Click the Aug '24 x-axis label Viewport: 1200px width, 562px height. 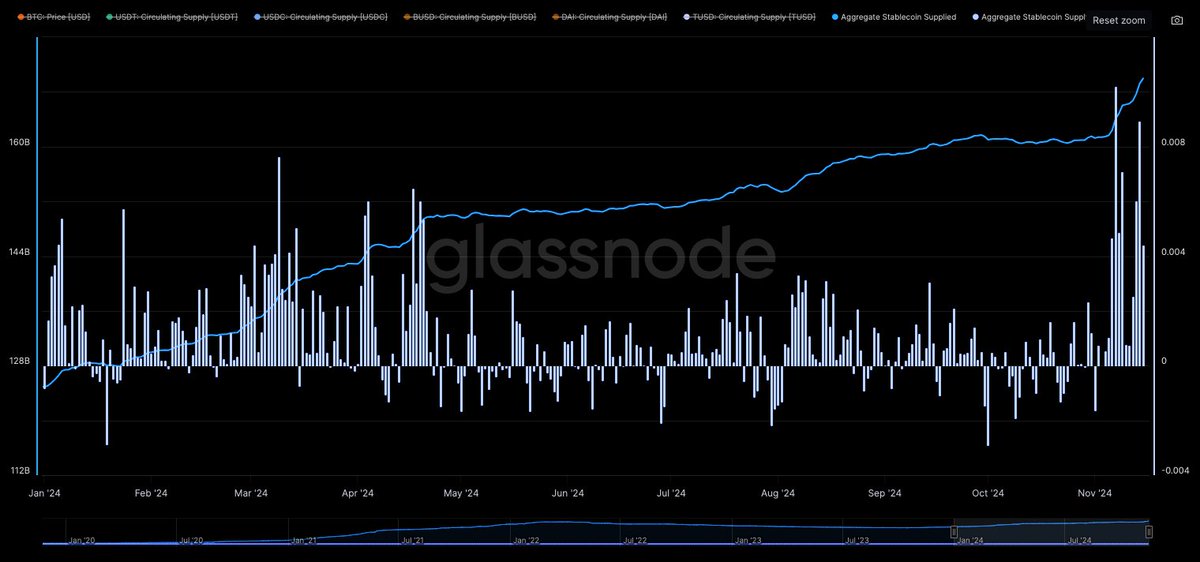(778, 493)
